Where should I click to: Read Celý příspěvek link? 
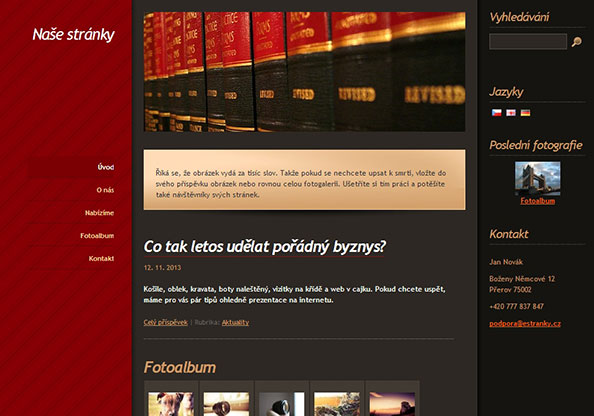tap(166, 322)
